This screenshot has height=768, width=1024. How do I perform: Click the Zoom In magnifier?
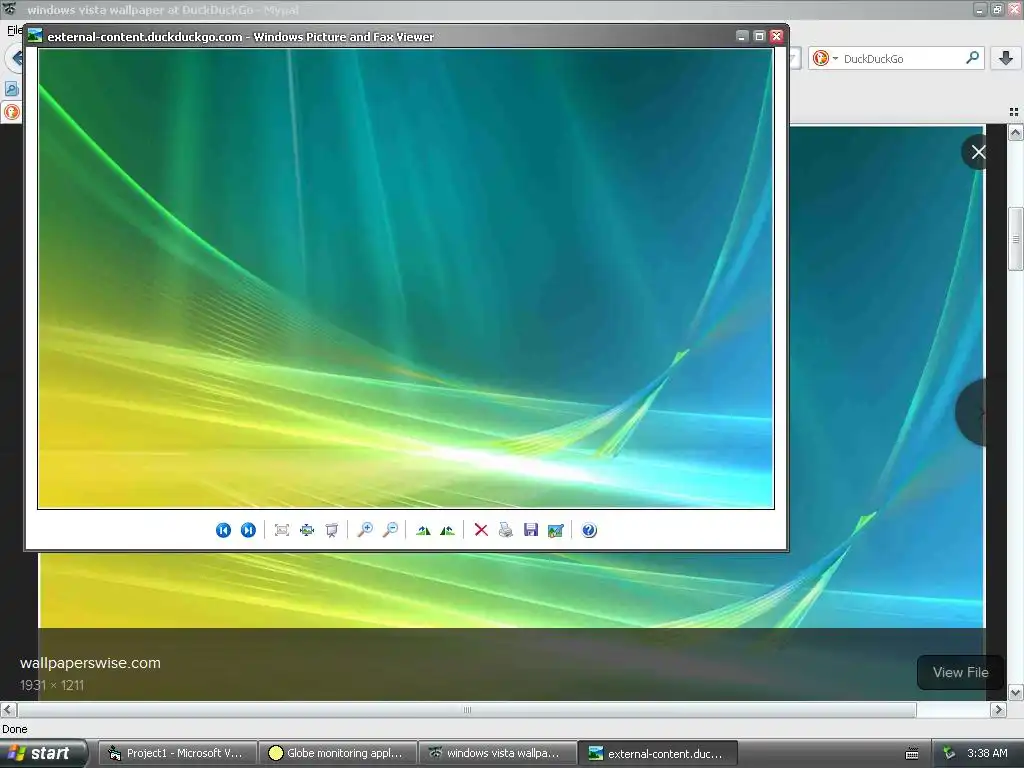point(365,530)
